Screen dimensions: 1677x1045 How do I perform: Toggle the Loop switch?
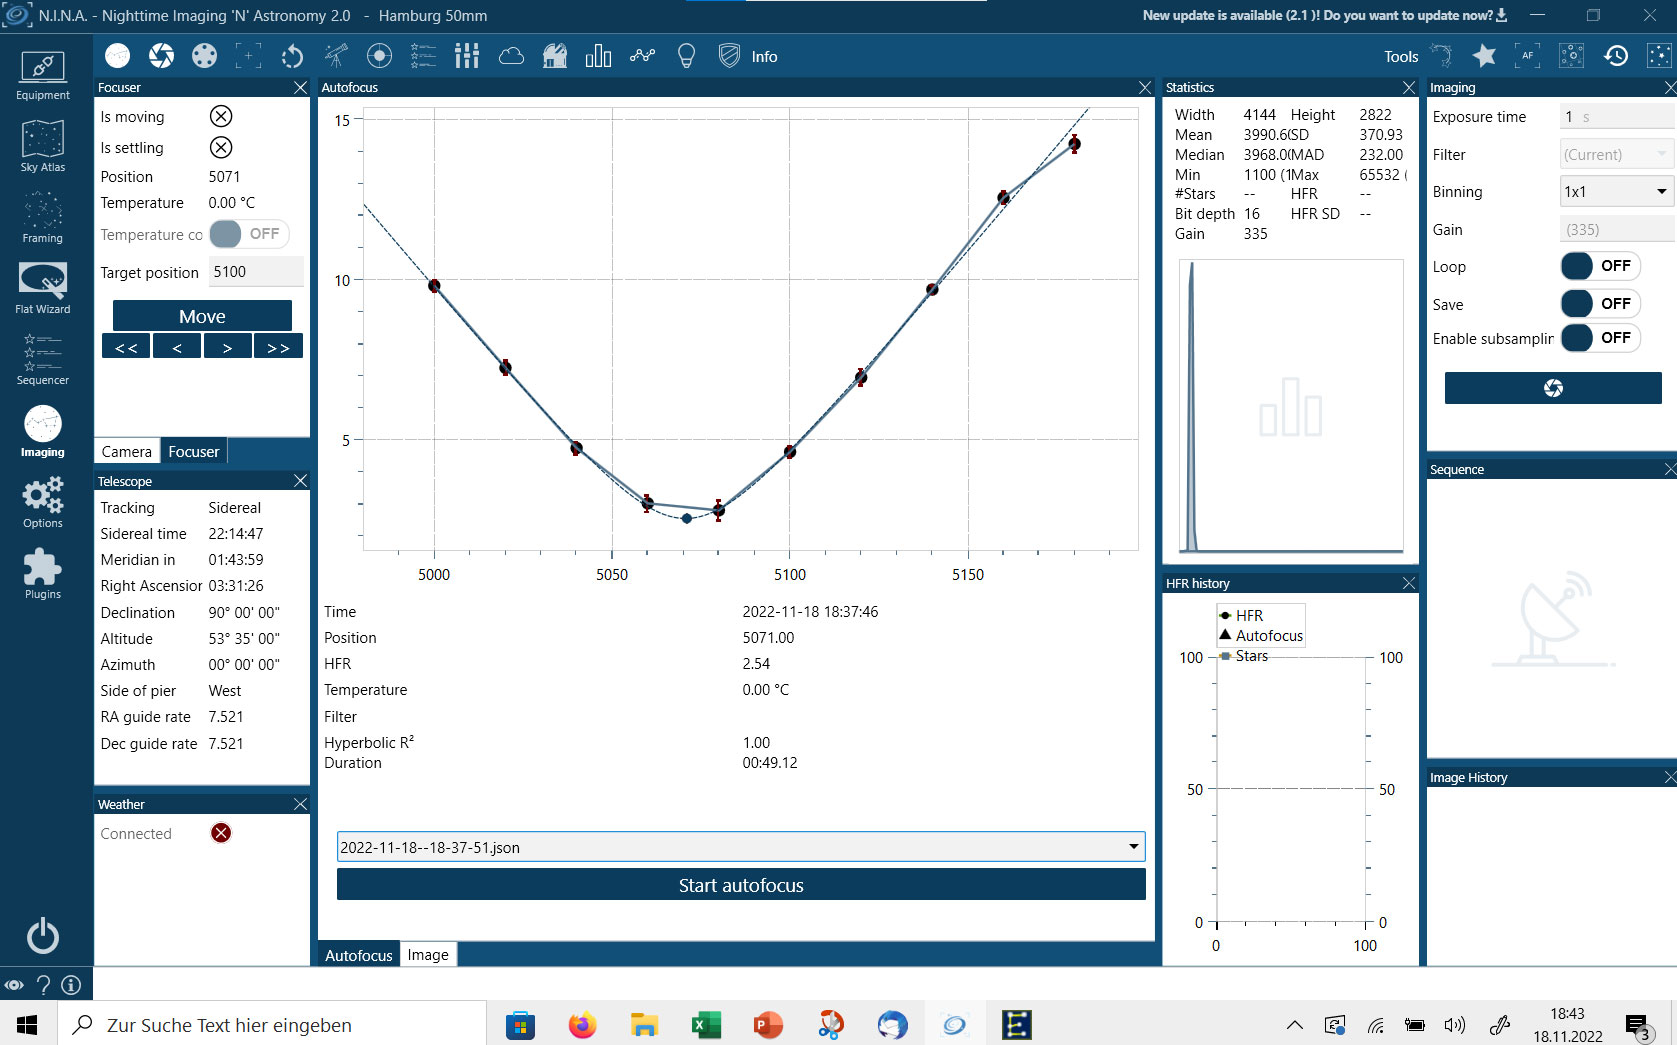pos(1600,266)
